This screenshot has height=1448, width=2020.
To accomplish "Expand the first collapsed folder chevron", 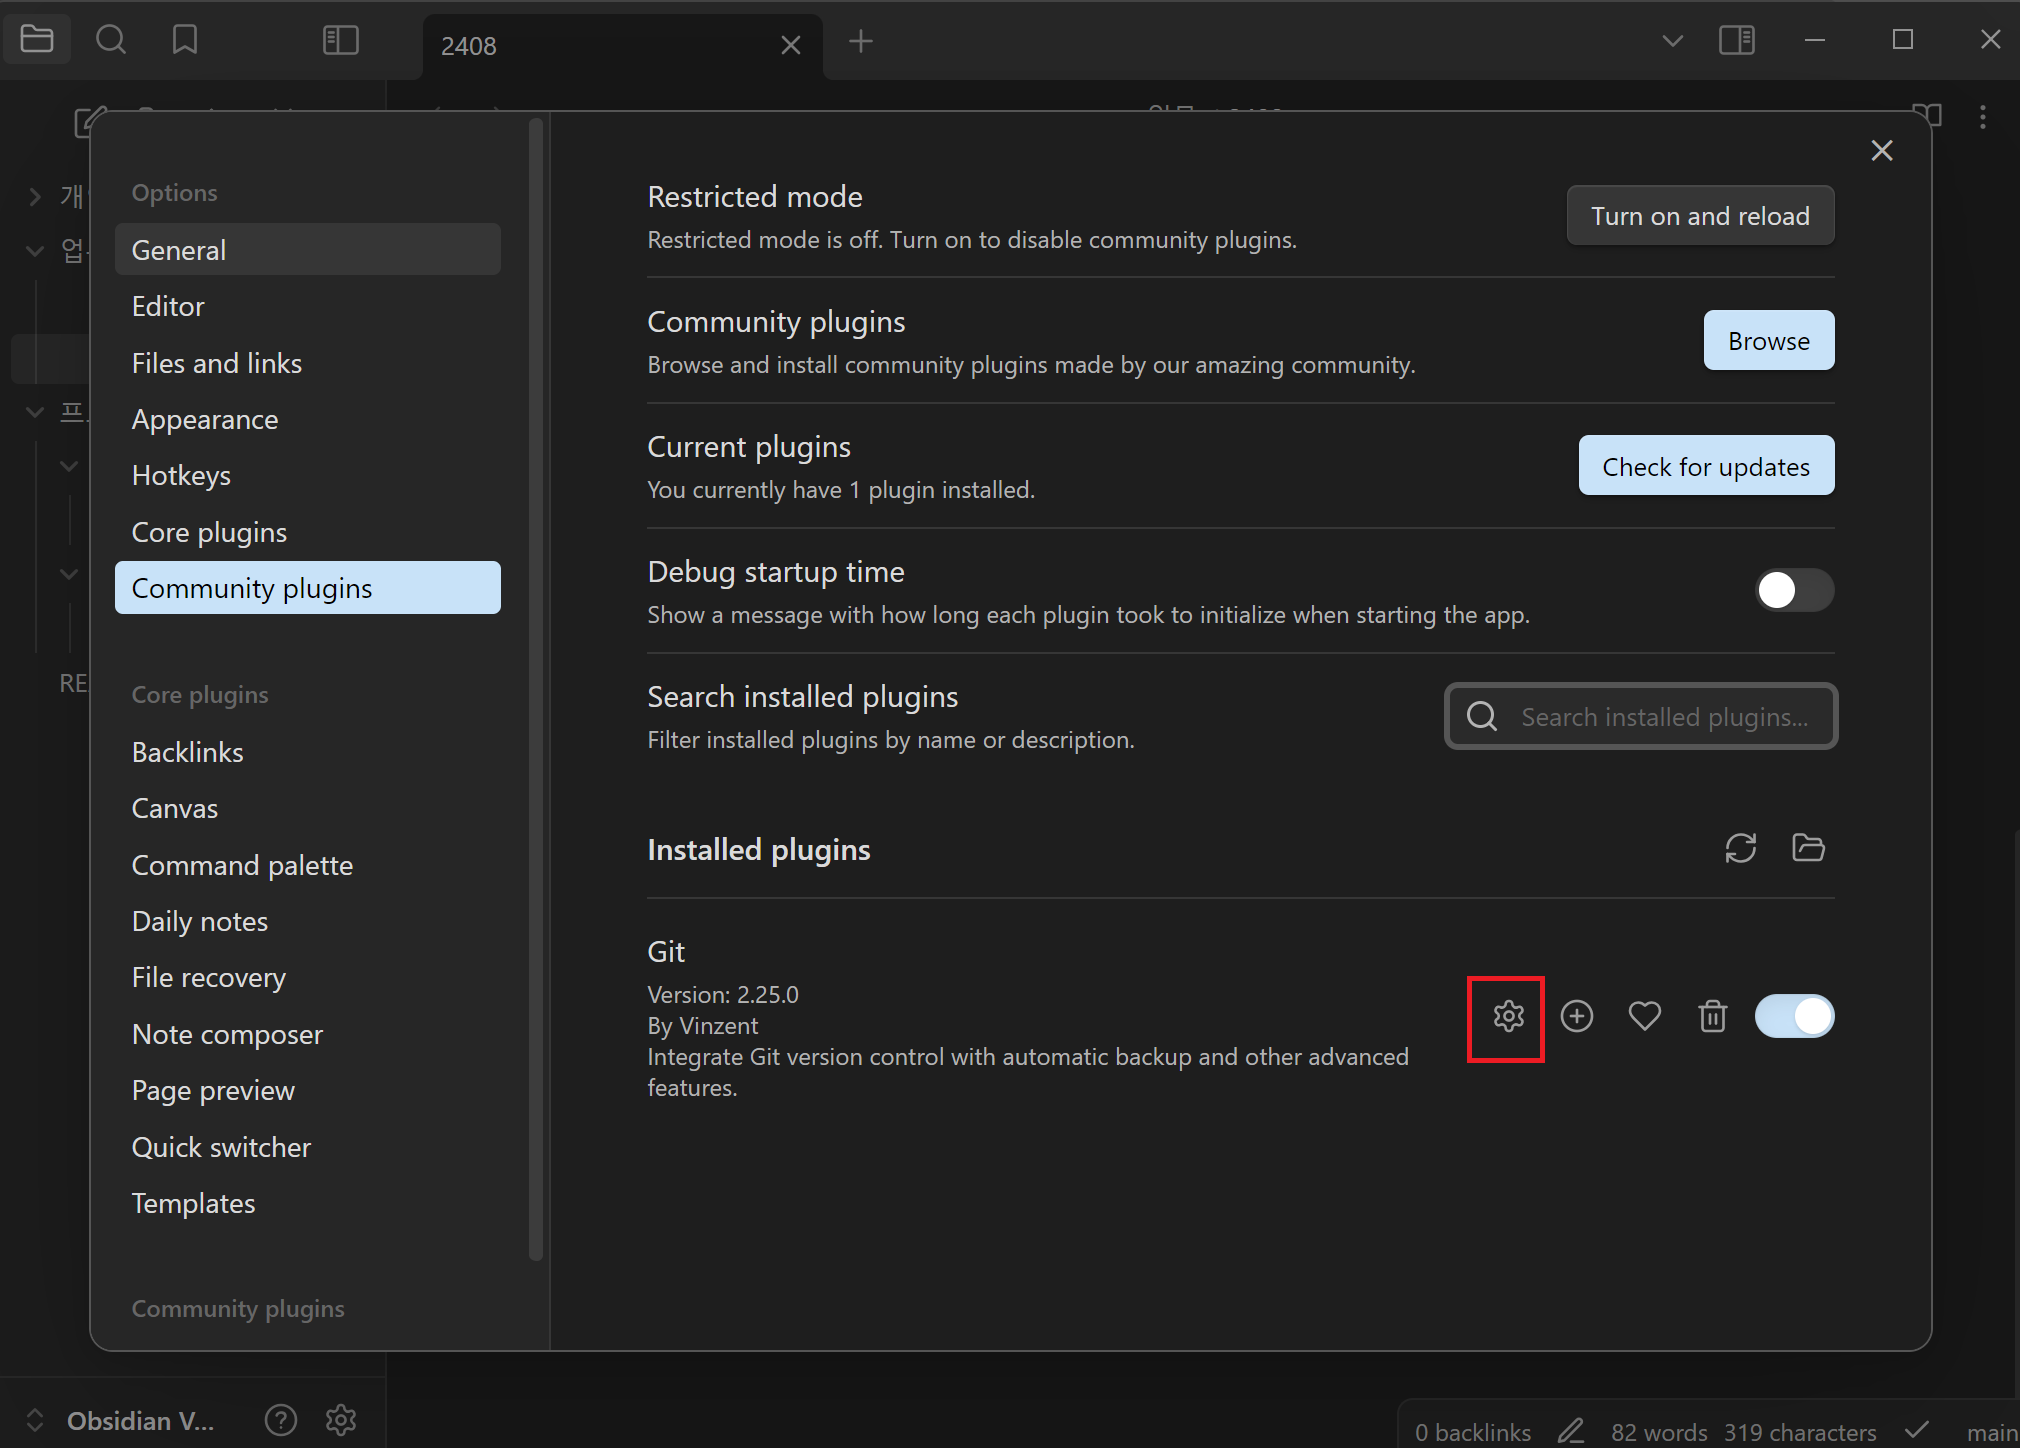I will (x=35, y=196).
